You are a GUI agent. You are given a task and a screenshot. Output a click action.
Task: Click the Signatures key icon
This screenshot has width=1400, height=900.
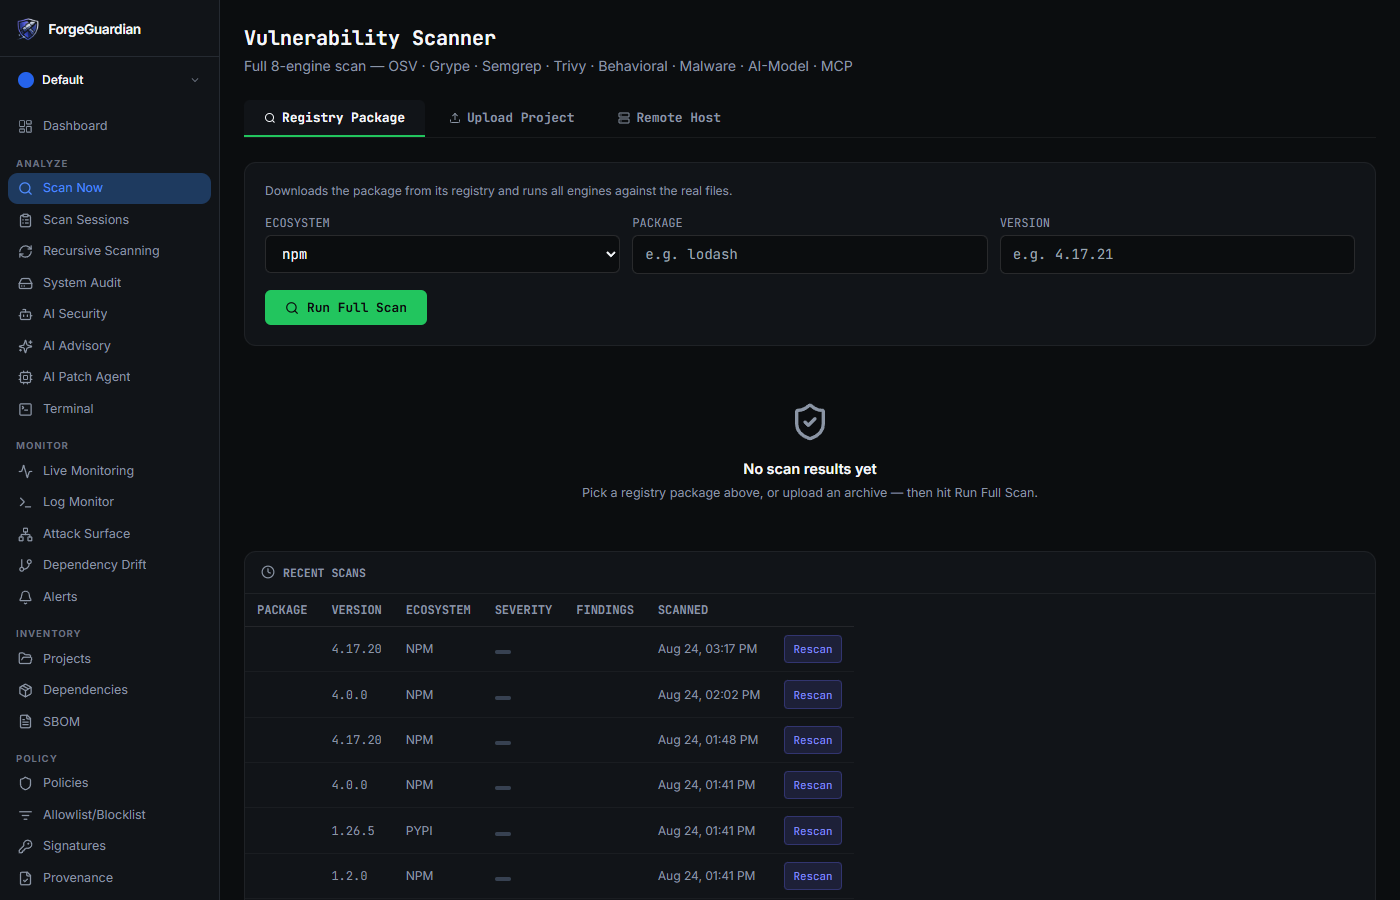(26, 846)
